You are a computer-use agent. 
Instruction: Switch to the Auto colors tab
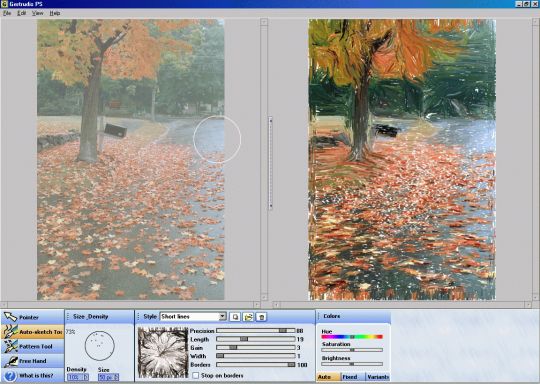pos(328,377)
